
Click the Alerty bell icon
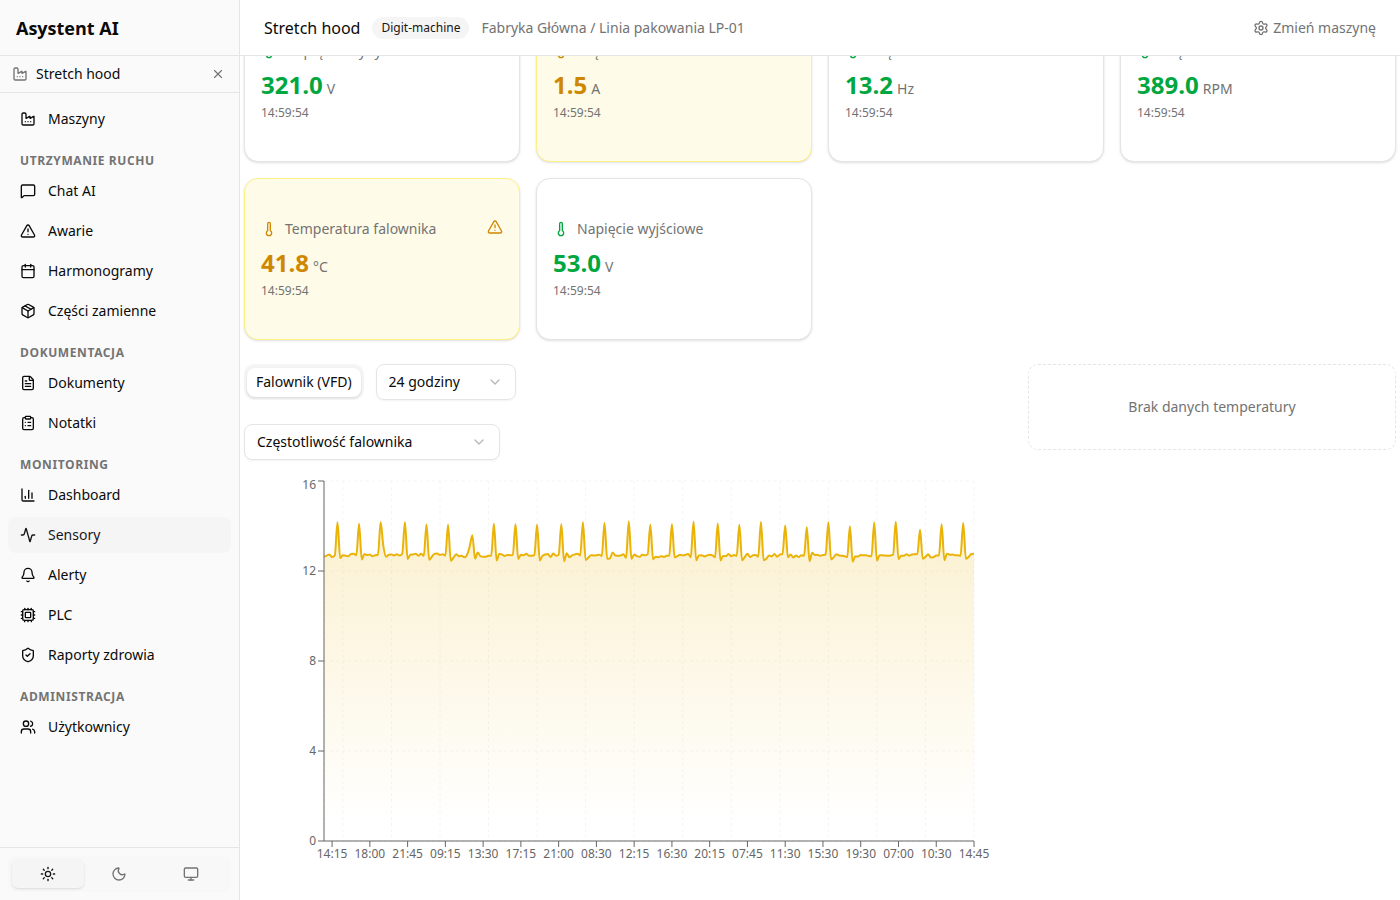point(28,575)
